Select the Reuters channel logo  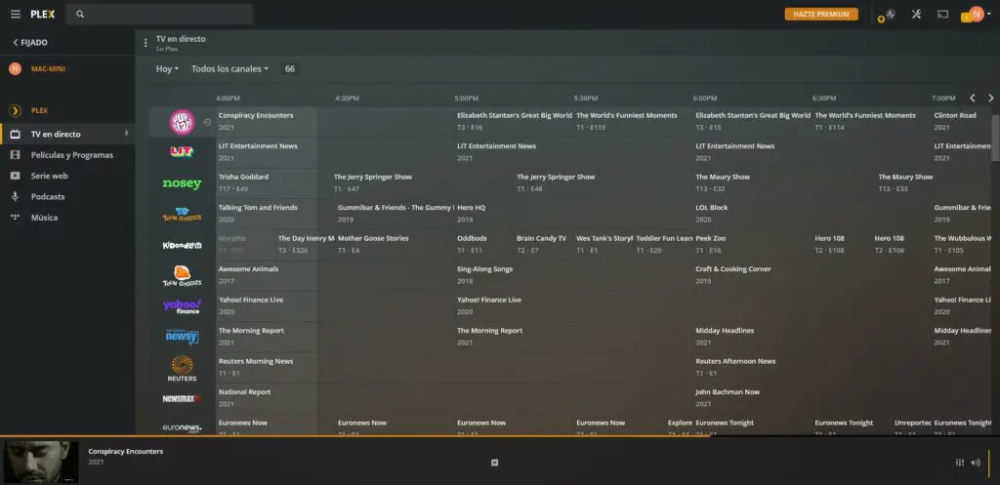point(182,368)
